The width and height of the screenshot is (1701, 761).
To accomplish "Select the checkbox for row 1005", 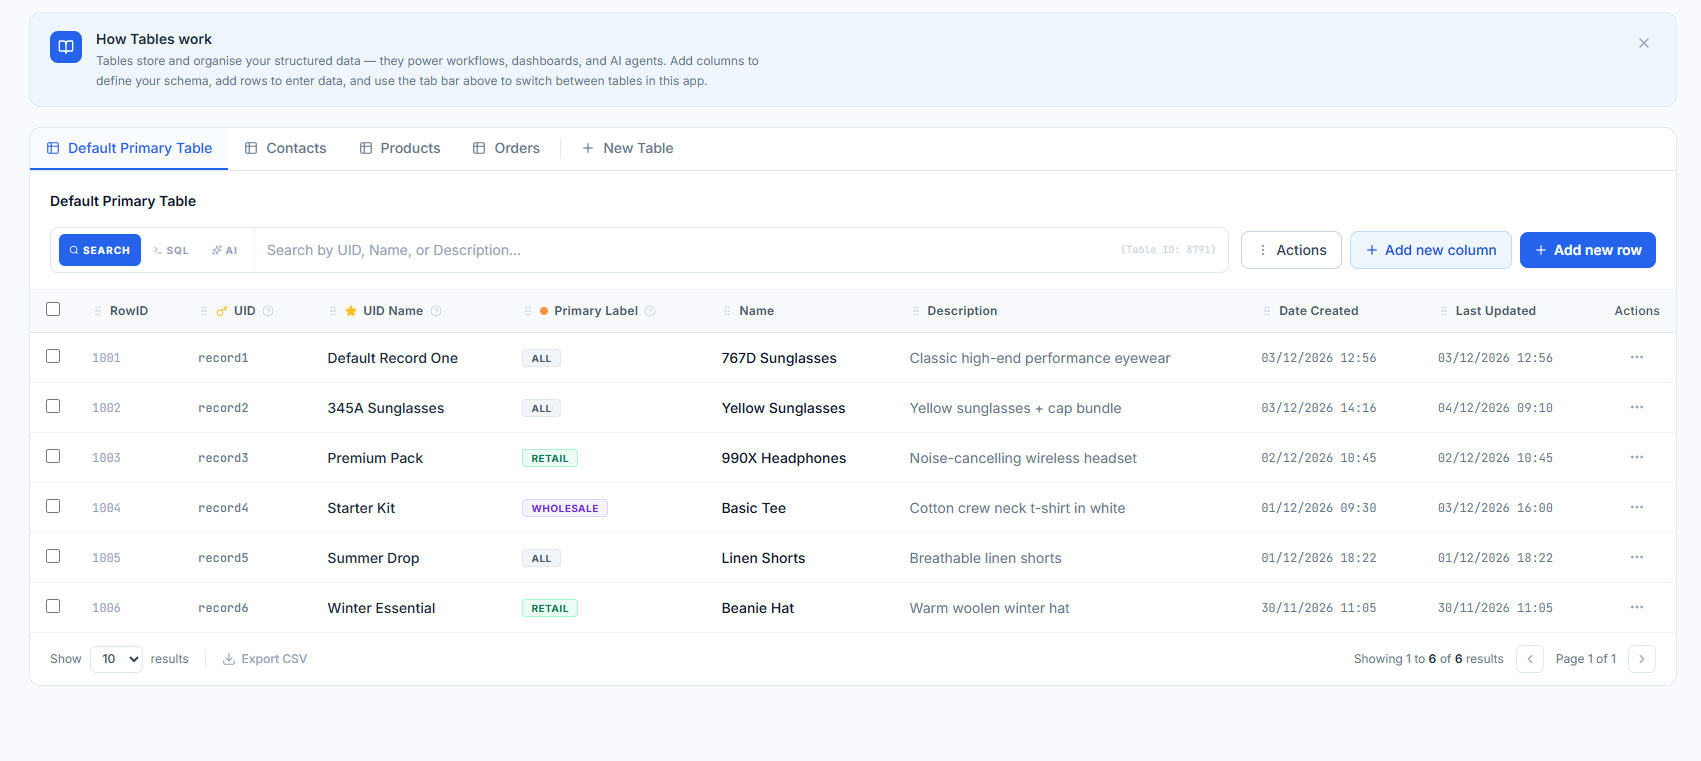I will pyautogui.click(x=53, y=556).
